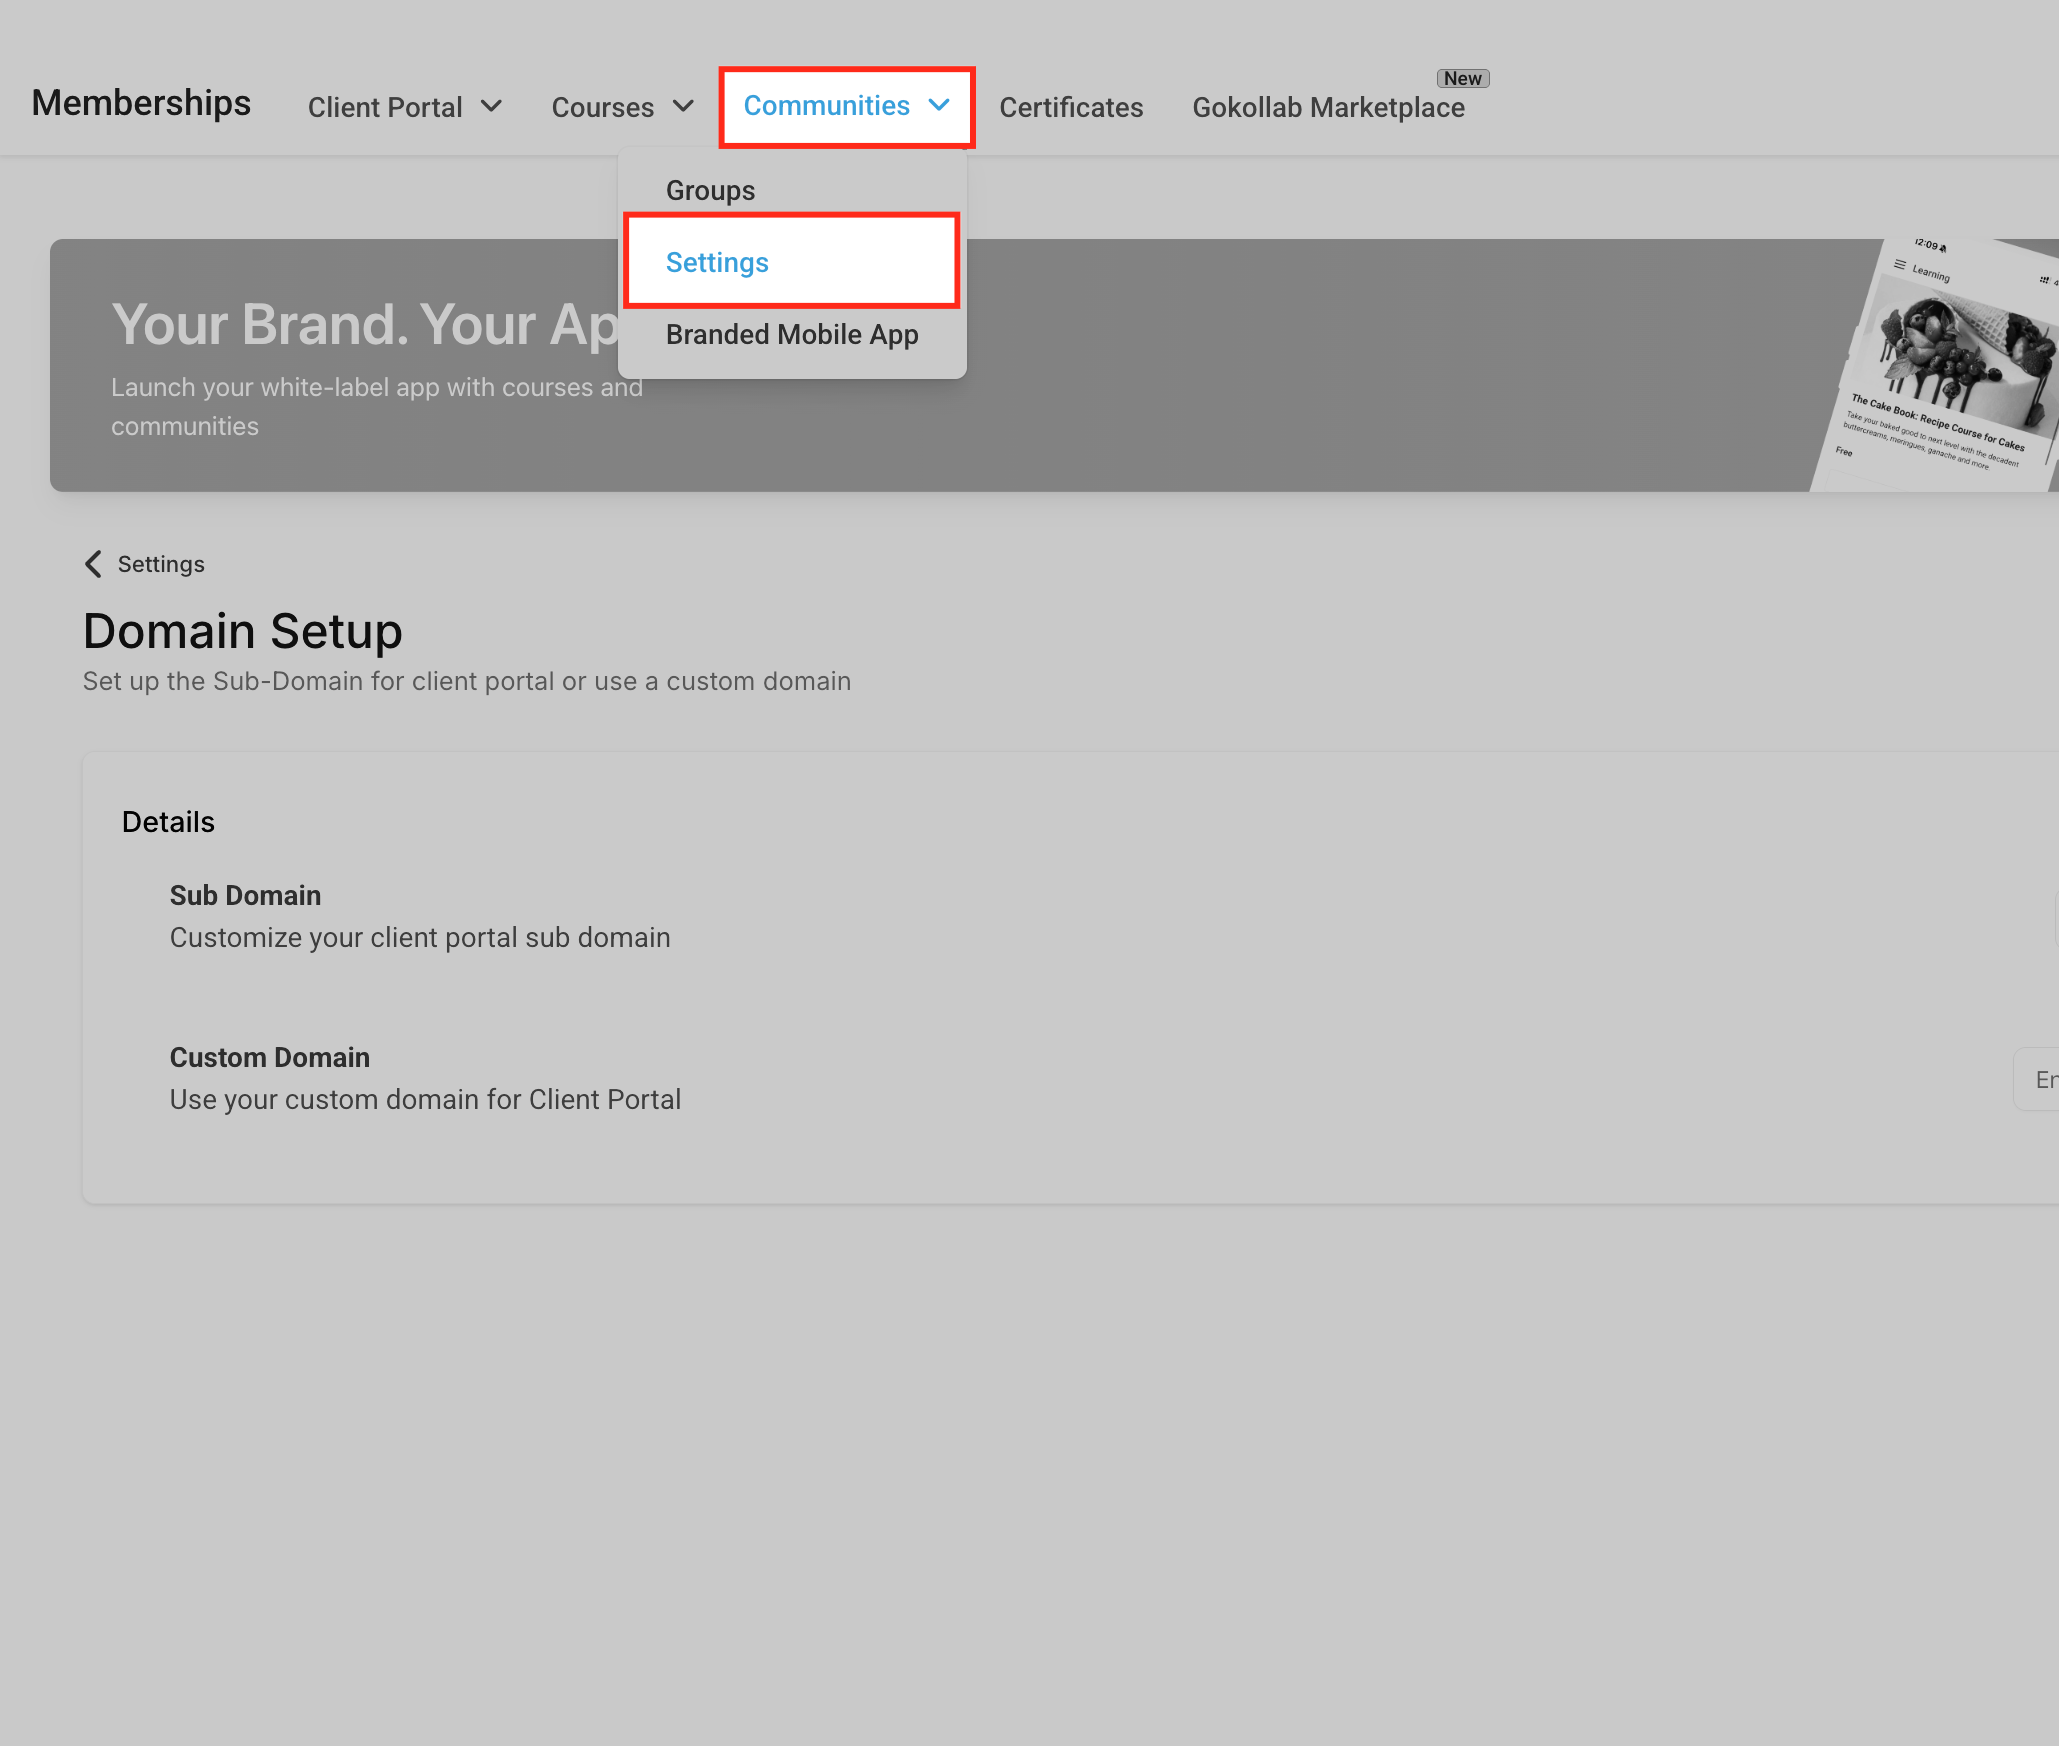
Task: Collapse the Communities dropdown chevron
Action: [x=938, y=105]
